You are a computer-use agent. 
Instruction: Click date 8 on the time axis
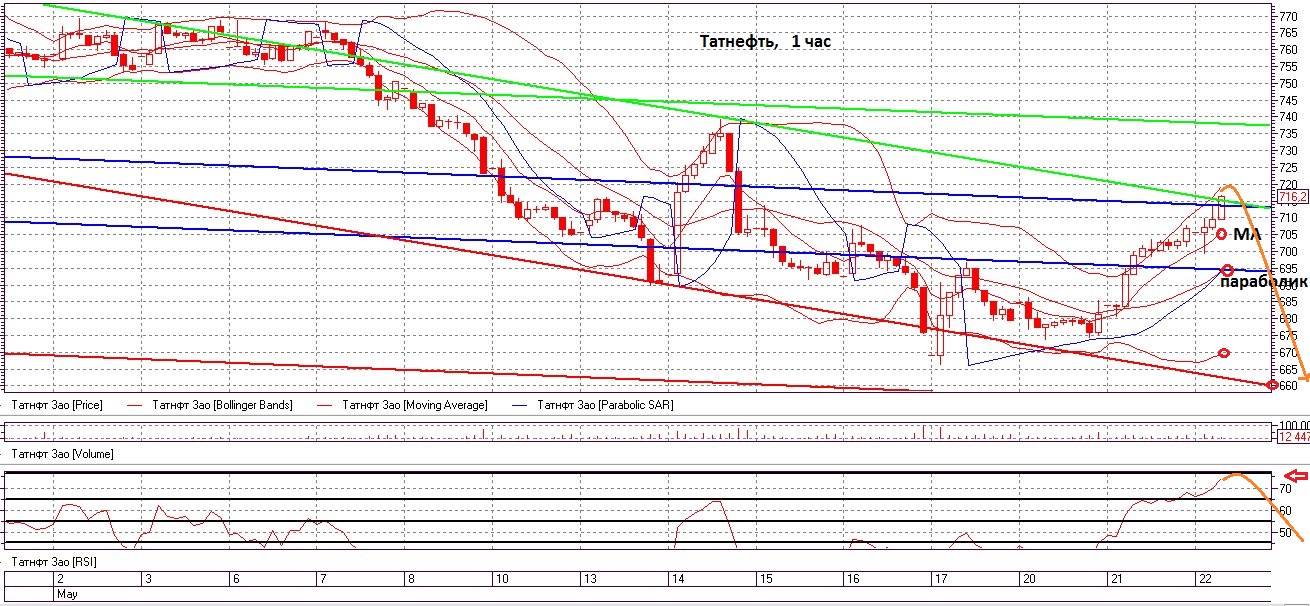411,580
